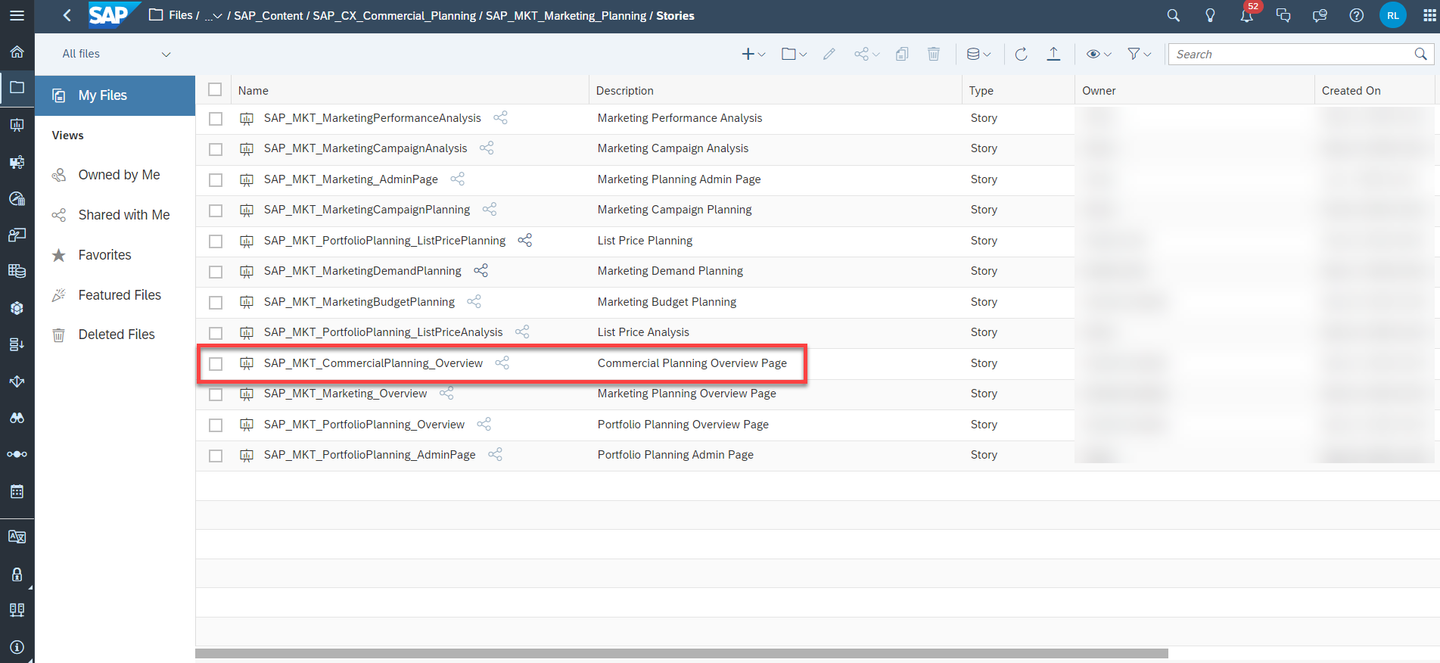Open the product switch grid icon
1440x663 pixels.
point(1428,15)
